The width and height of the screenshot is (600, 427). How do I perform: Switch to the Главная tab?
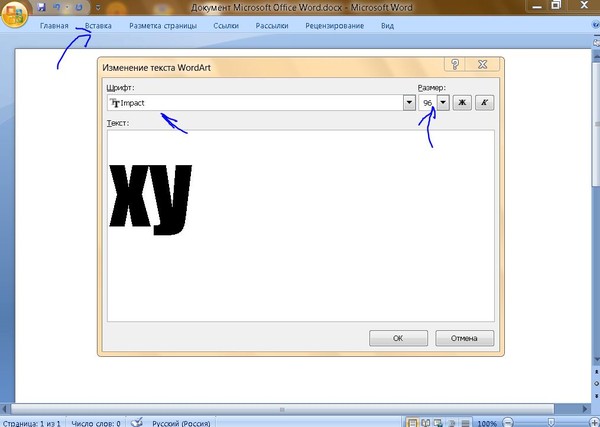54,26
